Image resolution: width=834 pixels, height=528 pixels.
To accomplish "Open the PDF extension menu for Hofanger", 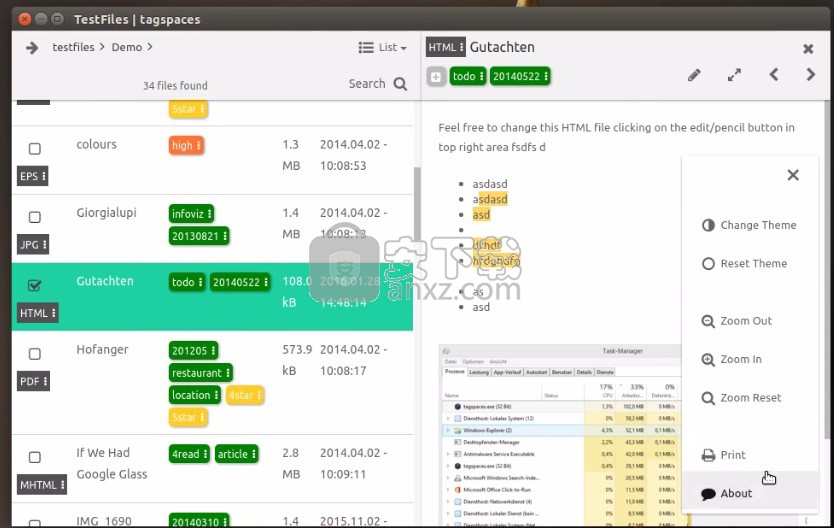I will click(x=34, y=382).
